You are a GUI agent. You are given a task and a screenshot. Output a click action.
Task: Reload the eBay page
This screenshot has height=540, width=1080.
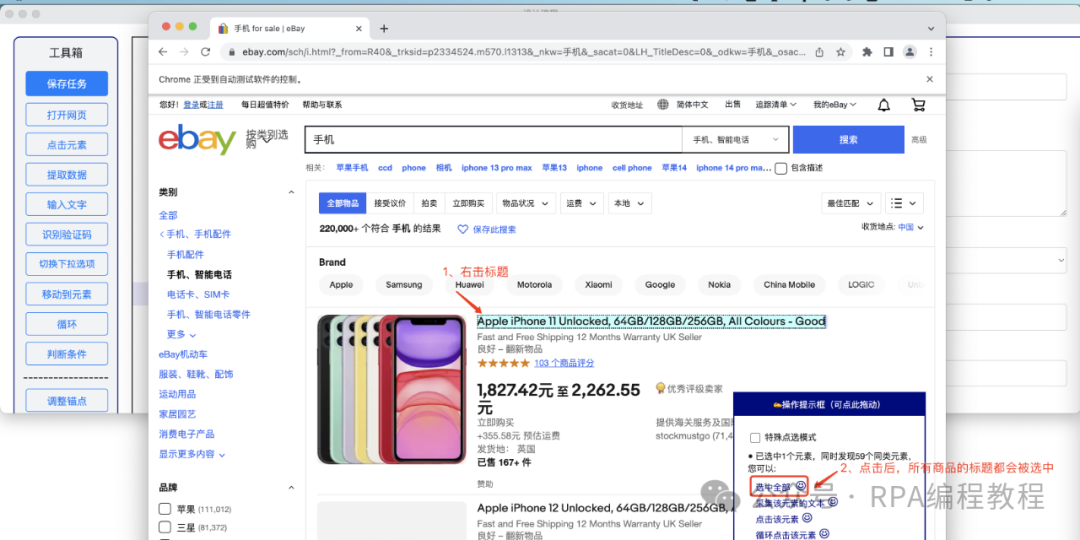[x=205, y=52]
